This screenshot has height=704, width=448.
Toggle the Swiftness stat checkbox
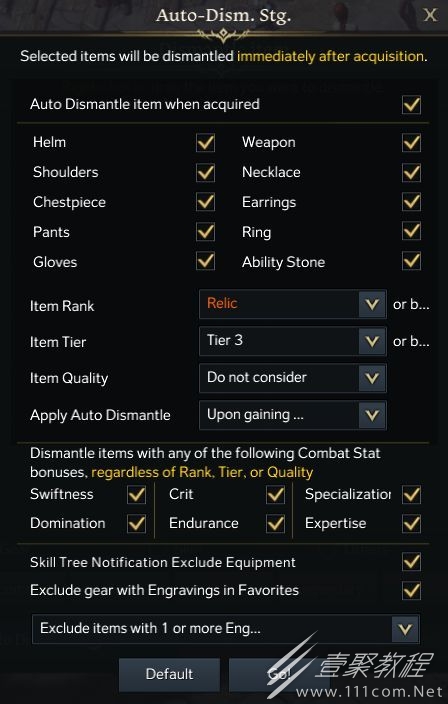[x=136, y=494]
